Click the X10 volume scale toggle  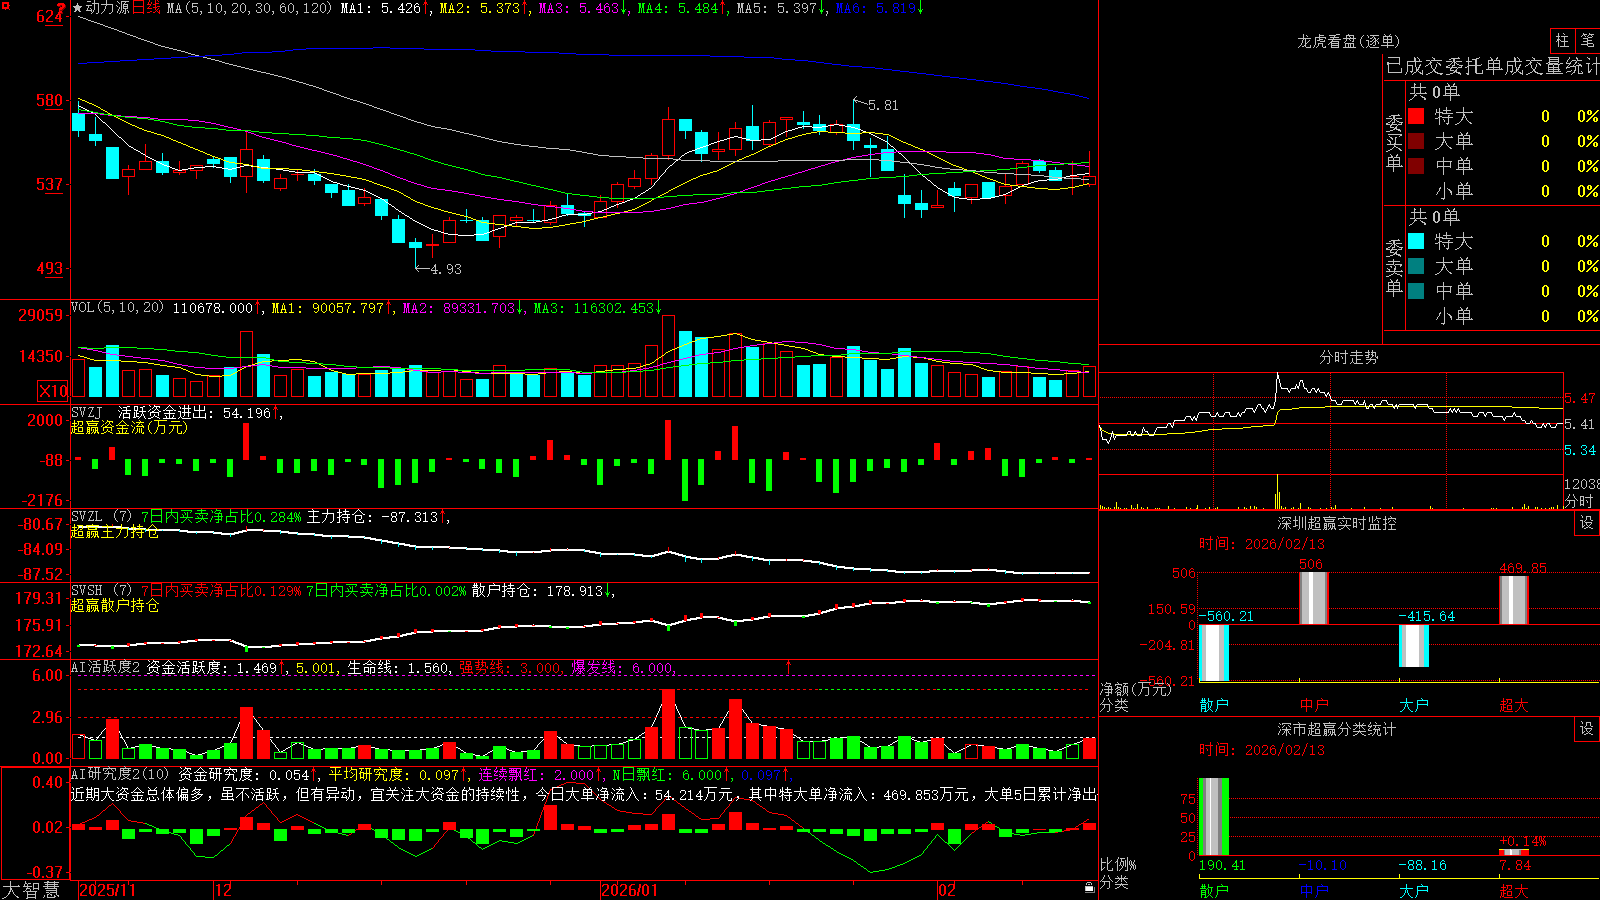54,391
